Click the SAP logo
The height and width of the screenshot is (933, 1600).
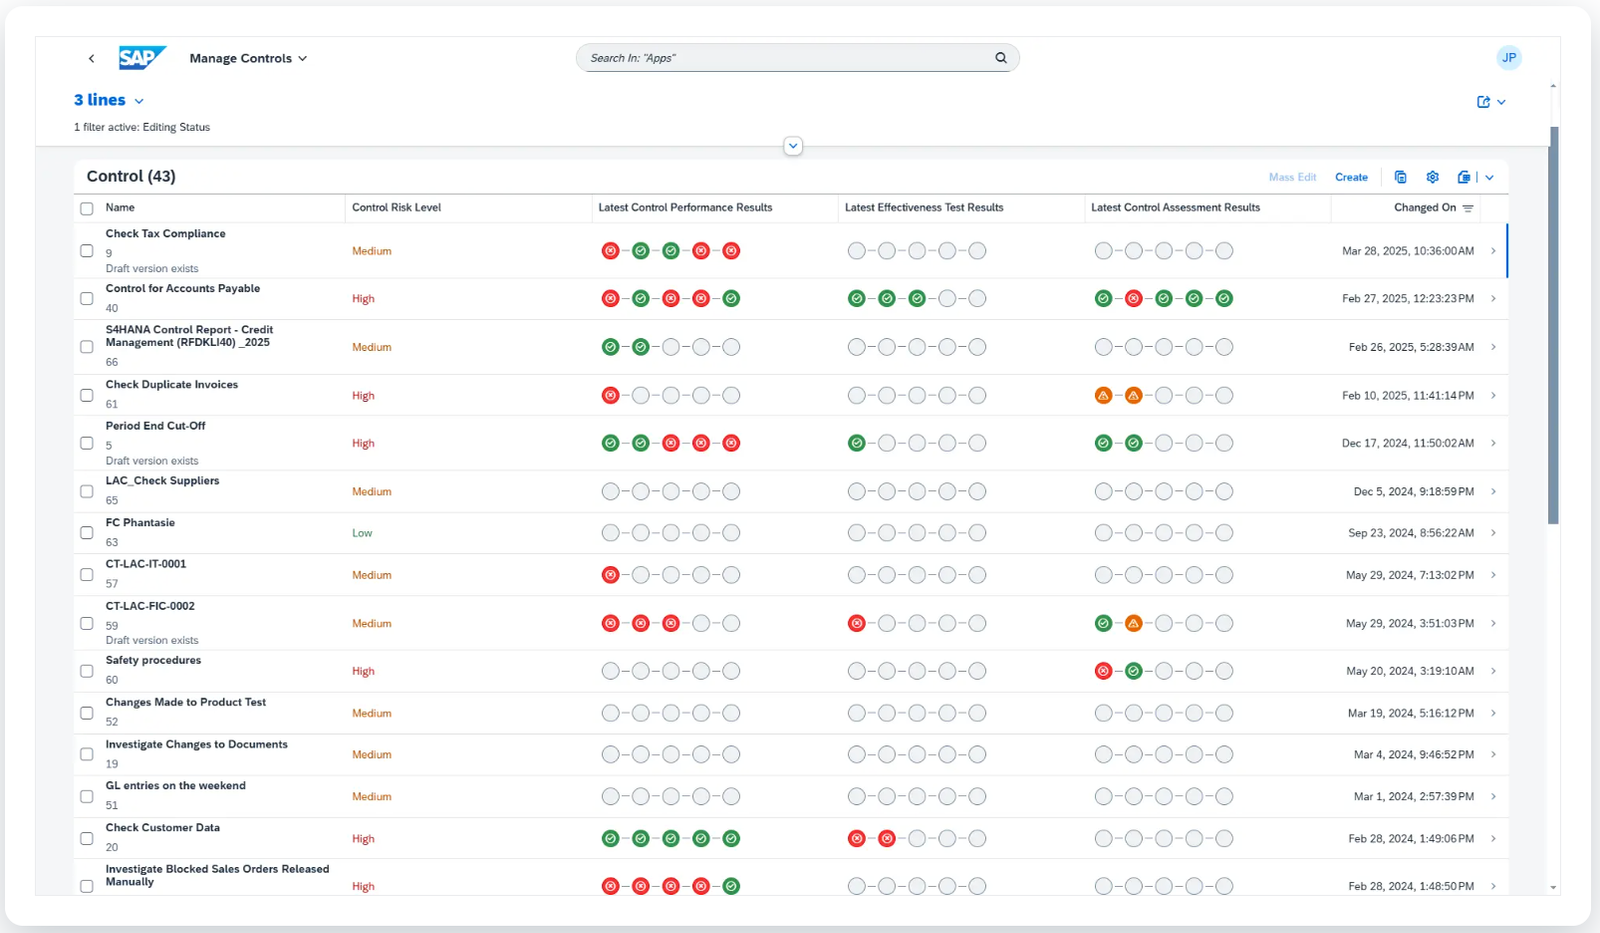coord(141,58)
